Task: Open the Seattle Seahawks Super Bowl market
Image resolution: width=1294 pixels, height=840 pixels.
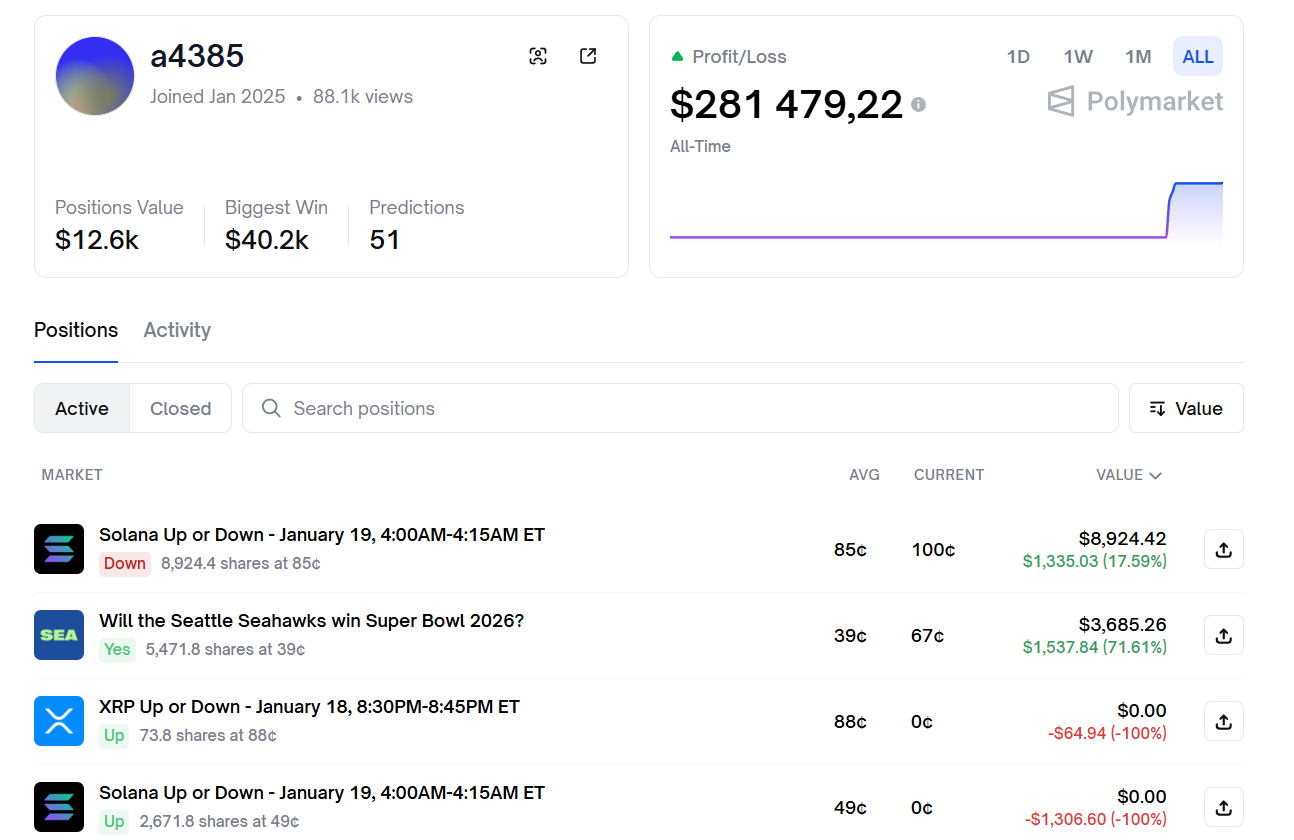Action: pyautogui.click(x=311, y=621)
